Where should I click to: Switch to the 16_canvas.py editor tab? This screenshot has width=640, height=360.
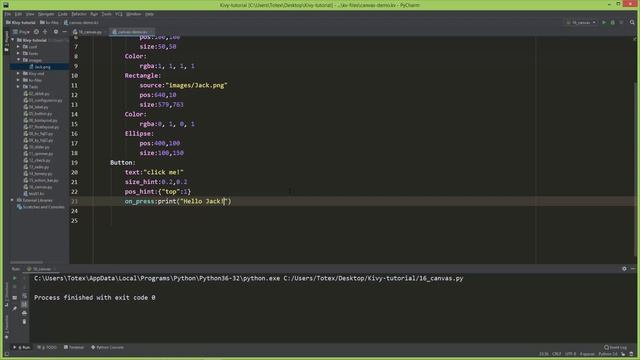88,31
